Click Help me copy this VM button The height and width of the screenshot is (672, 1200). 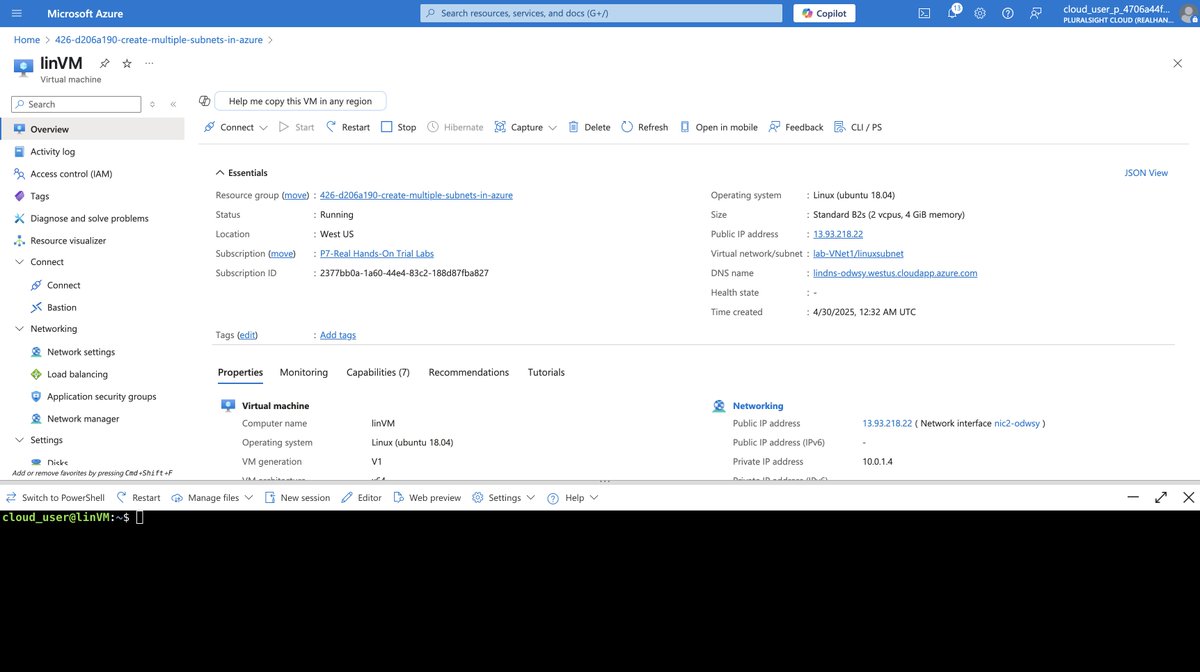click(x=300, y=101)
